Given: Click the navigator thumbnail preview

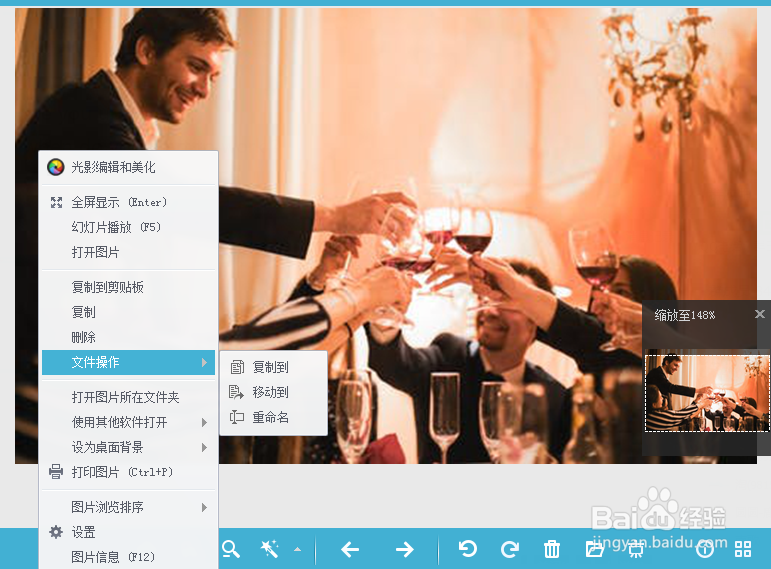Looking at the screenshot, I should pos(707,393).
